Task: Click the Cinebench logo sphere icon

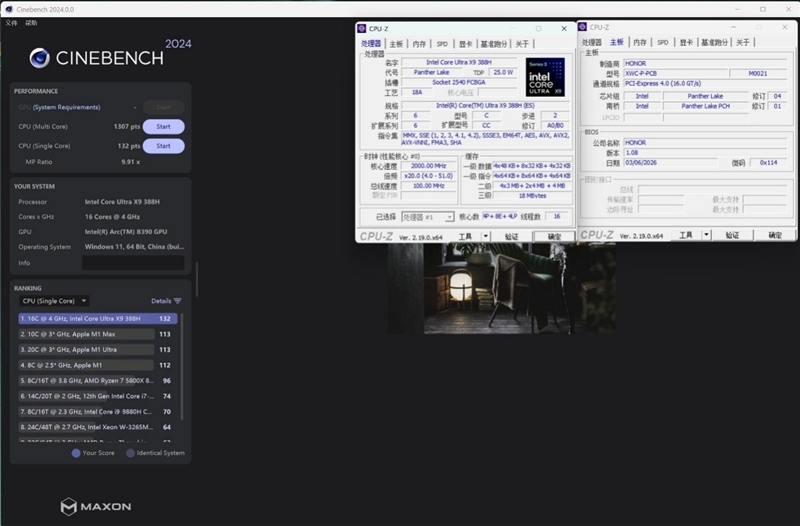Action: click(39, 58)
